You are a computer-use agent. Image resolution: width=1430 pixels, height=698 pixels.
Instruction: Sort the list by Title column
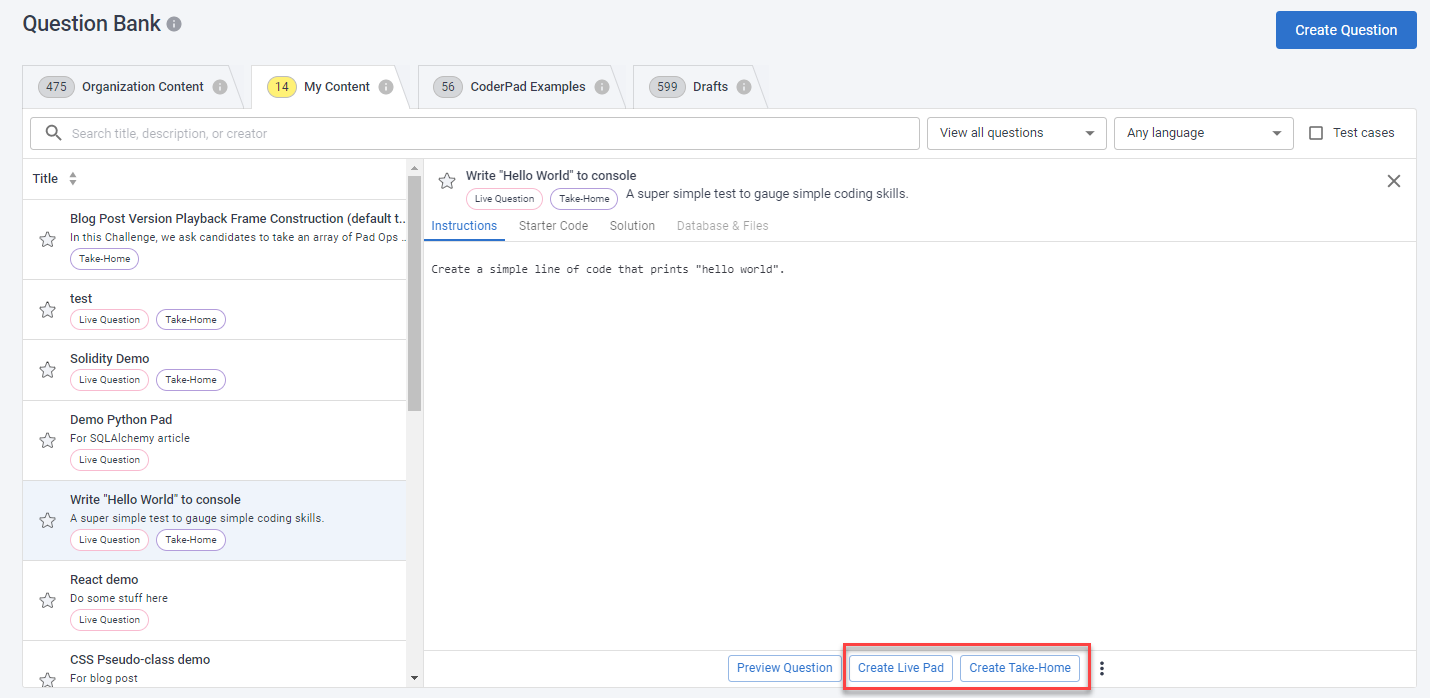(72, 179)
